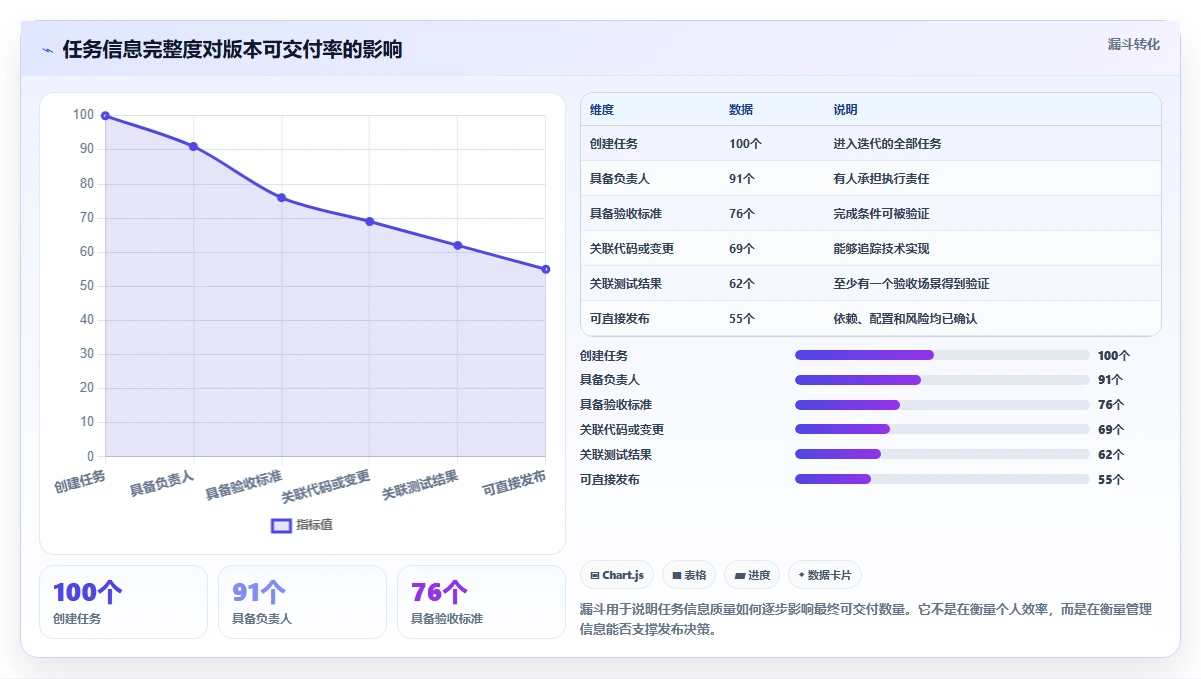This screenshot has height=679, width=1201.
Task: Click the 具备验收标准 progress bar
Action: click(x=942, y=405)
